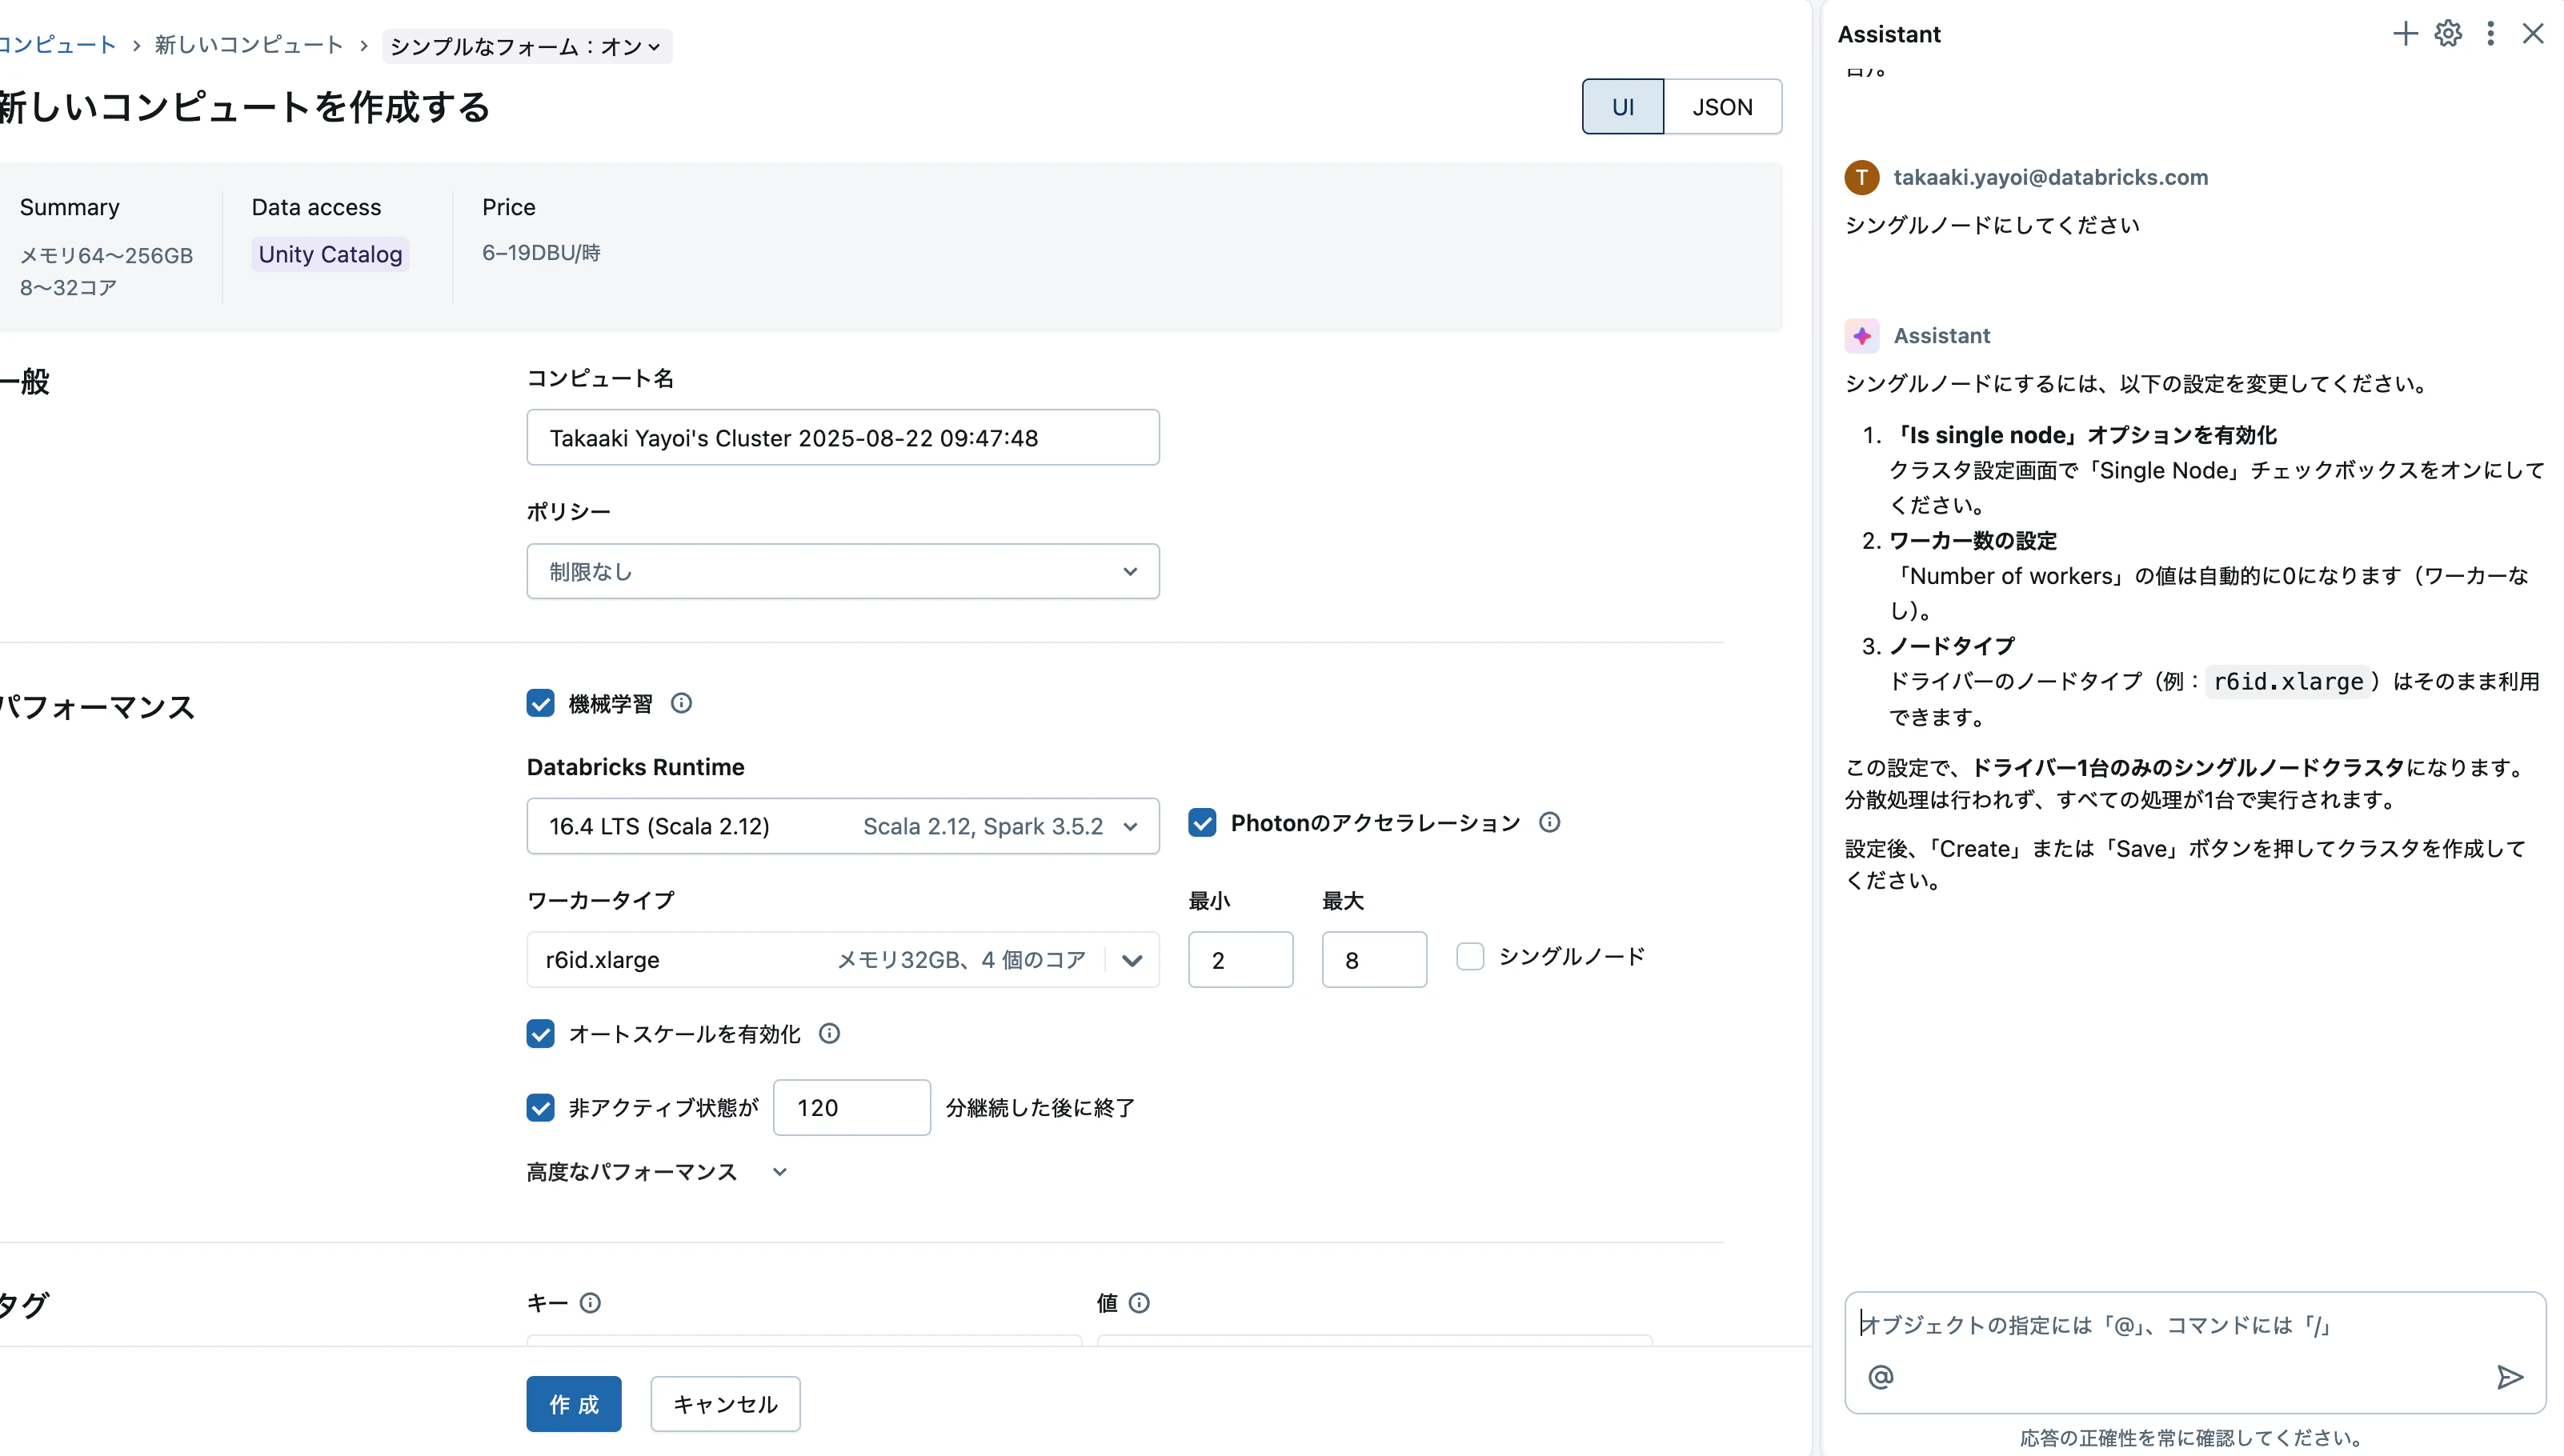Click the send message arrow icon
Viewport: 2564px width, 1456px height.
click(2509, 1377)
